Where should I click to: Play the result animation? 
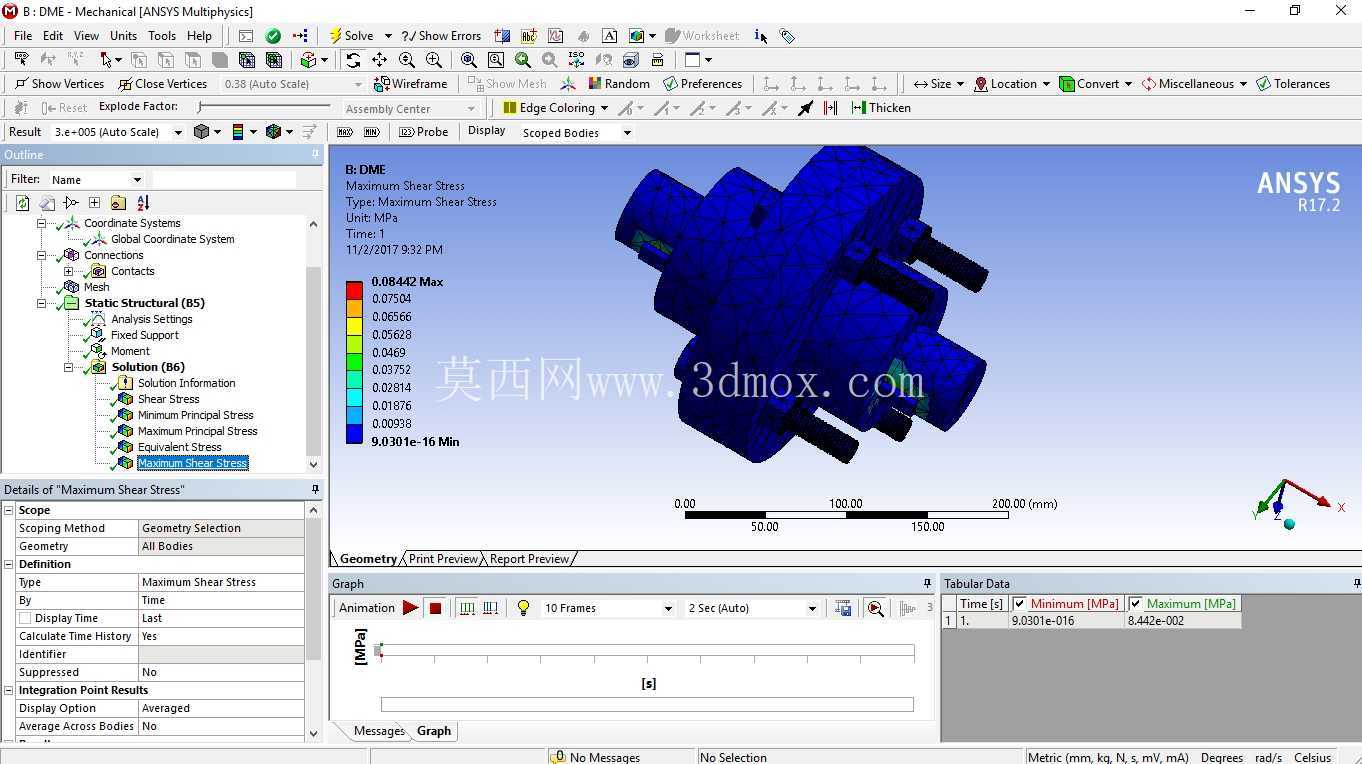coord(410,608)
